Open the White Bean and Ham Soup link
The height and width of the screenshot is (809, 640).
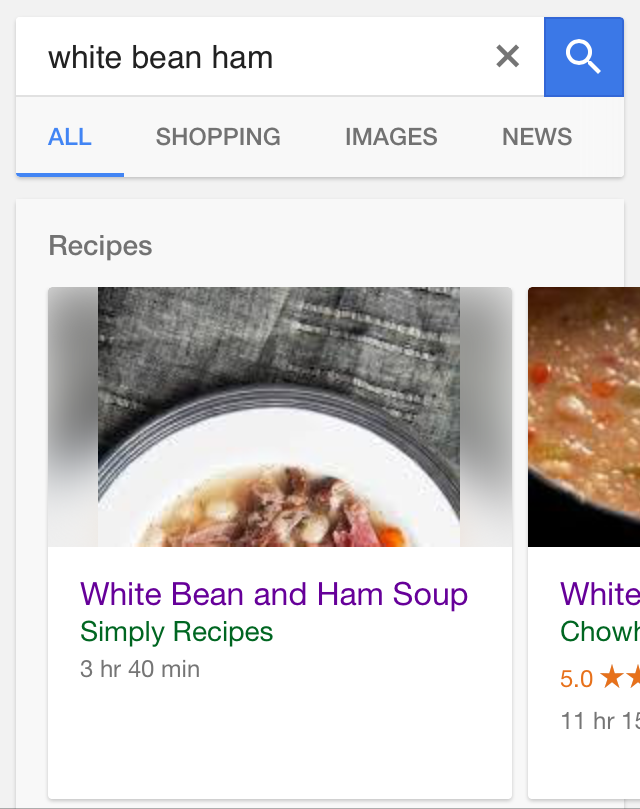[274, 594]
